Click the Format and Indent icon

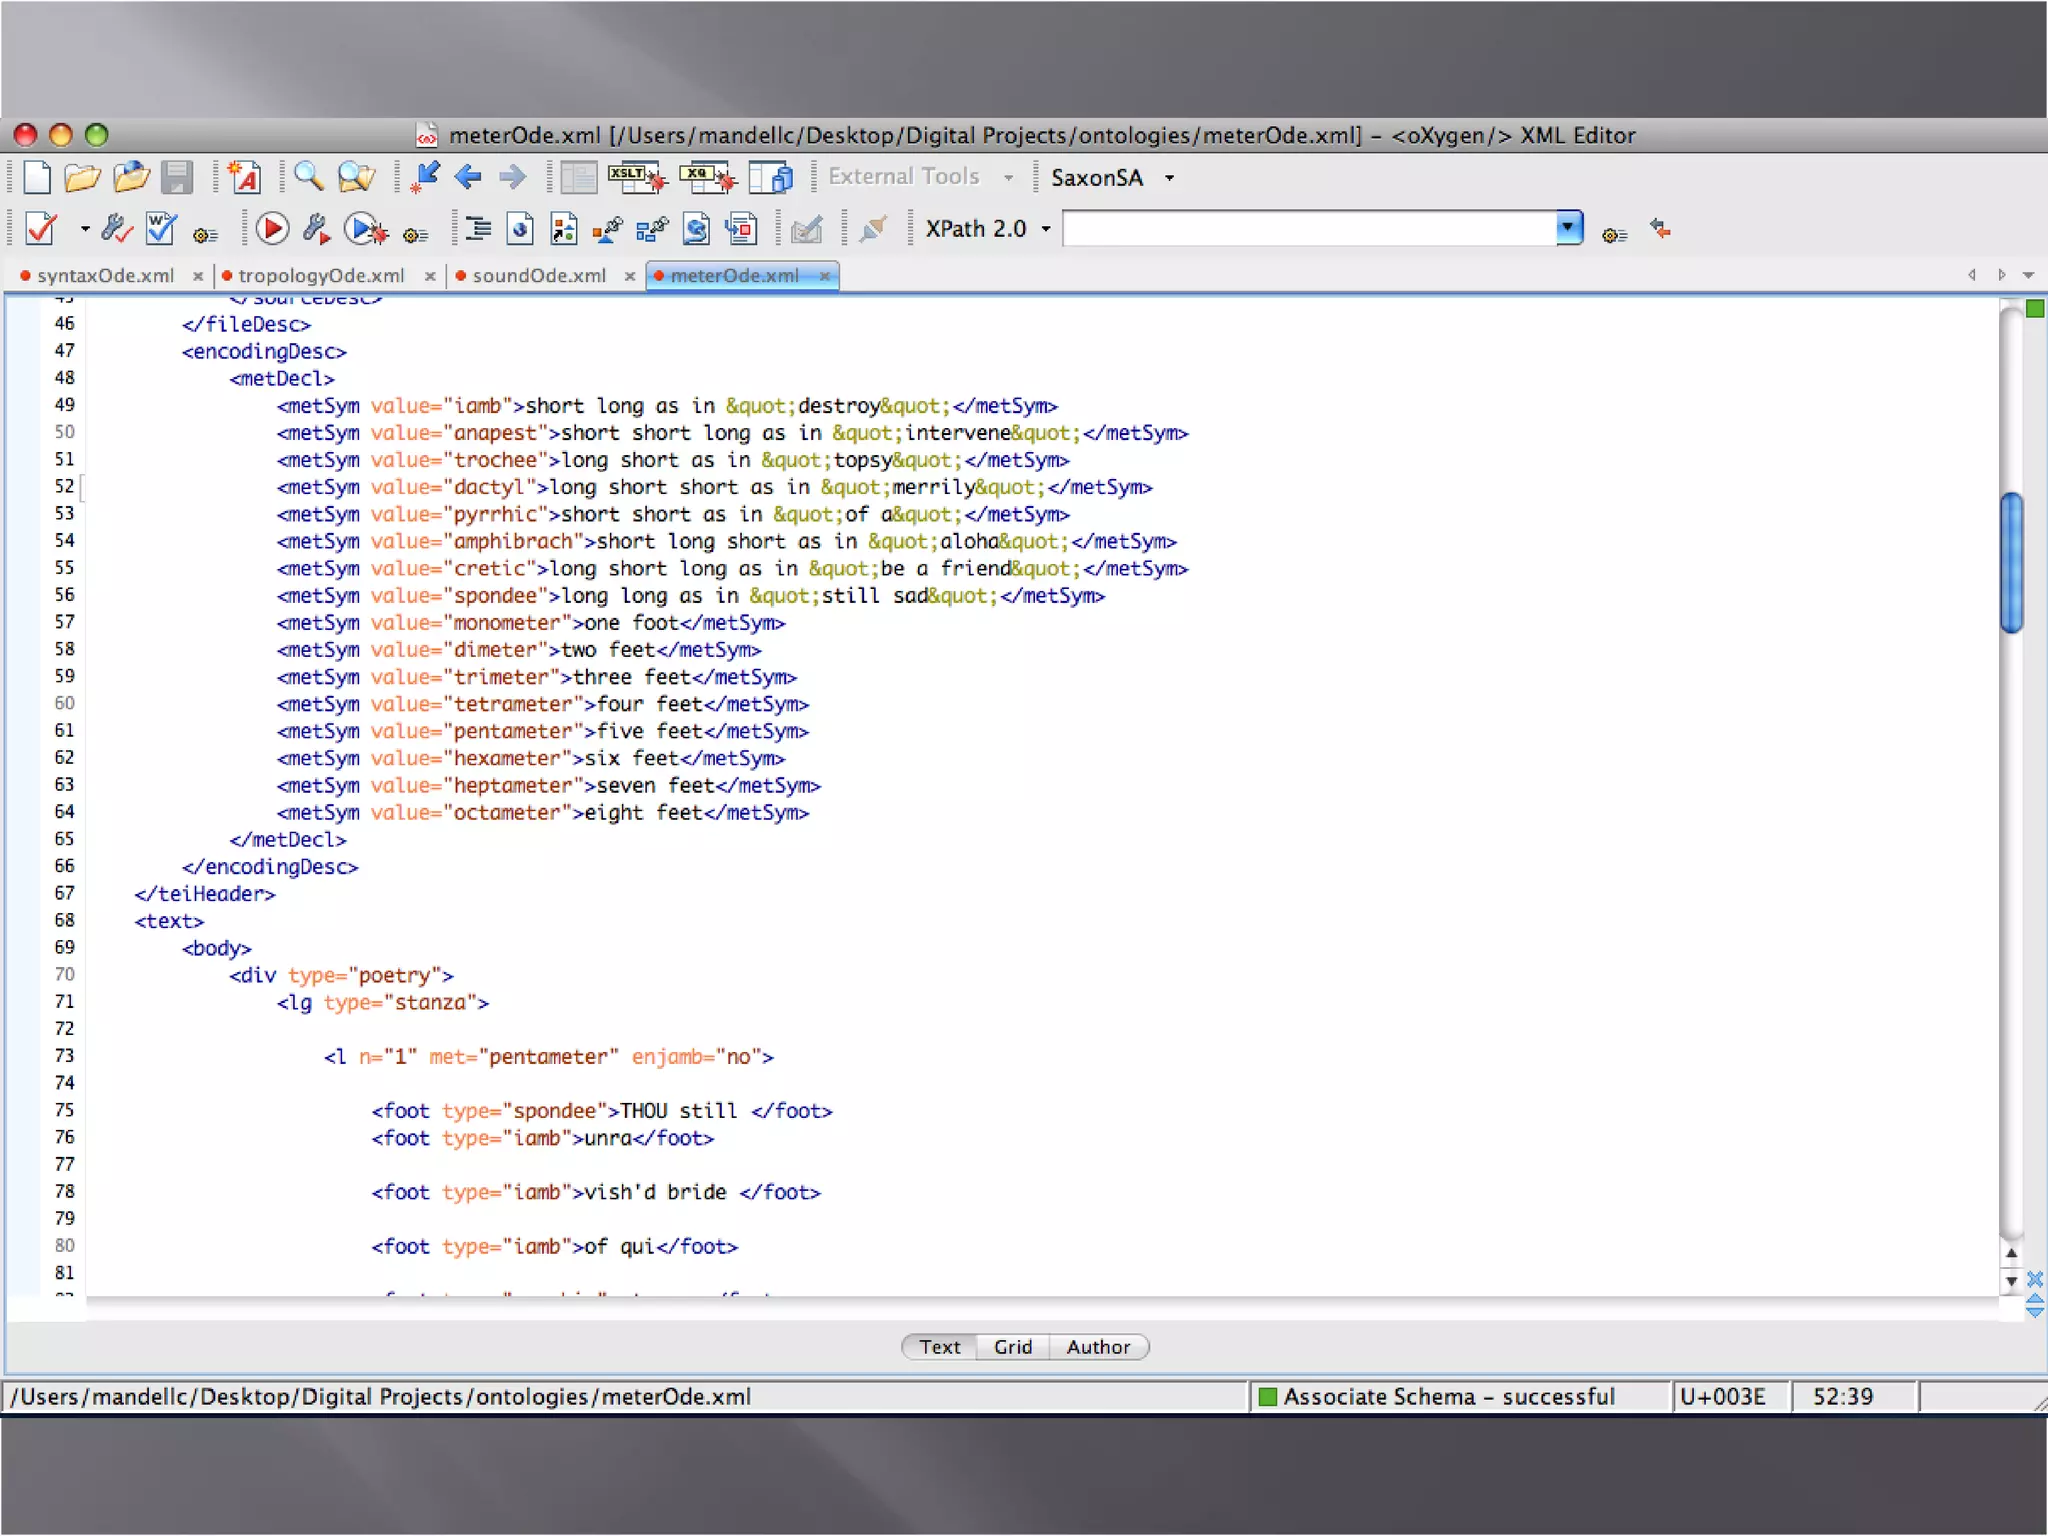478,229
